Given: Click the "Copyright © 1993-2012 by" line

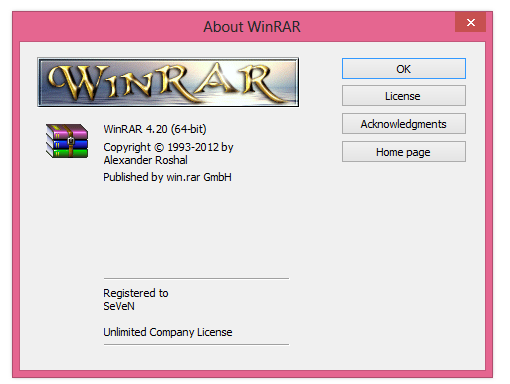Looking at the screenshot, I should click(x=168, y=147).
